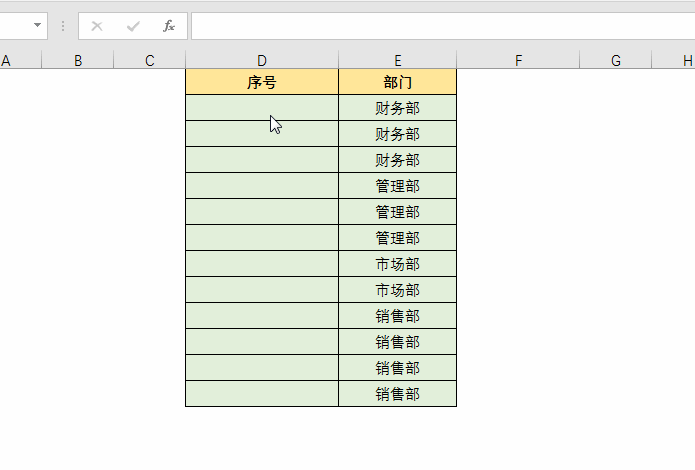
Task: Select column A header
Action: click(18, 60)
